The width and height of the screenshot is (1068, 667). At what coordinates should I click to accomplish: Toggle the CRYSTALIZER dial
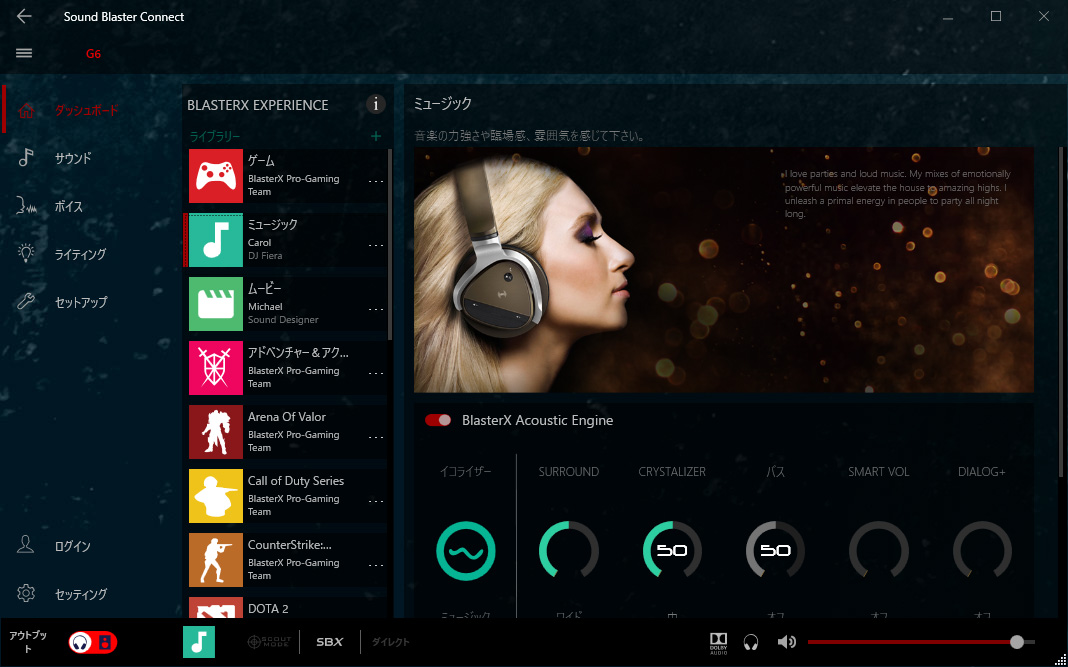click(672, 550)
